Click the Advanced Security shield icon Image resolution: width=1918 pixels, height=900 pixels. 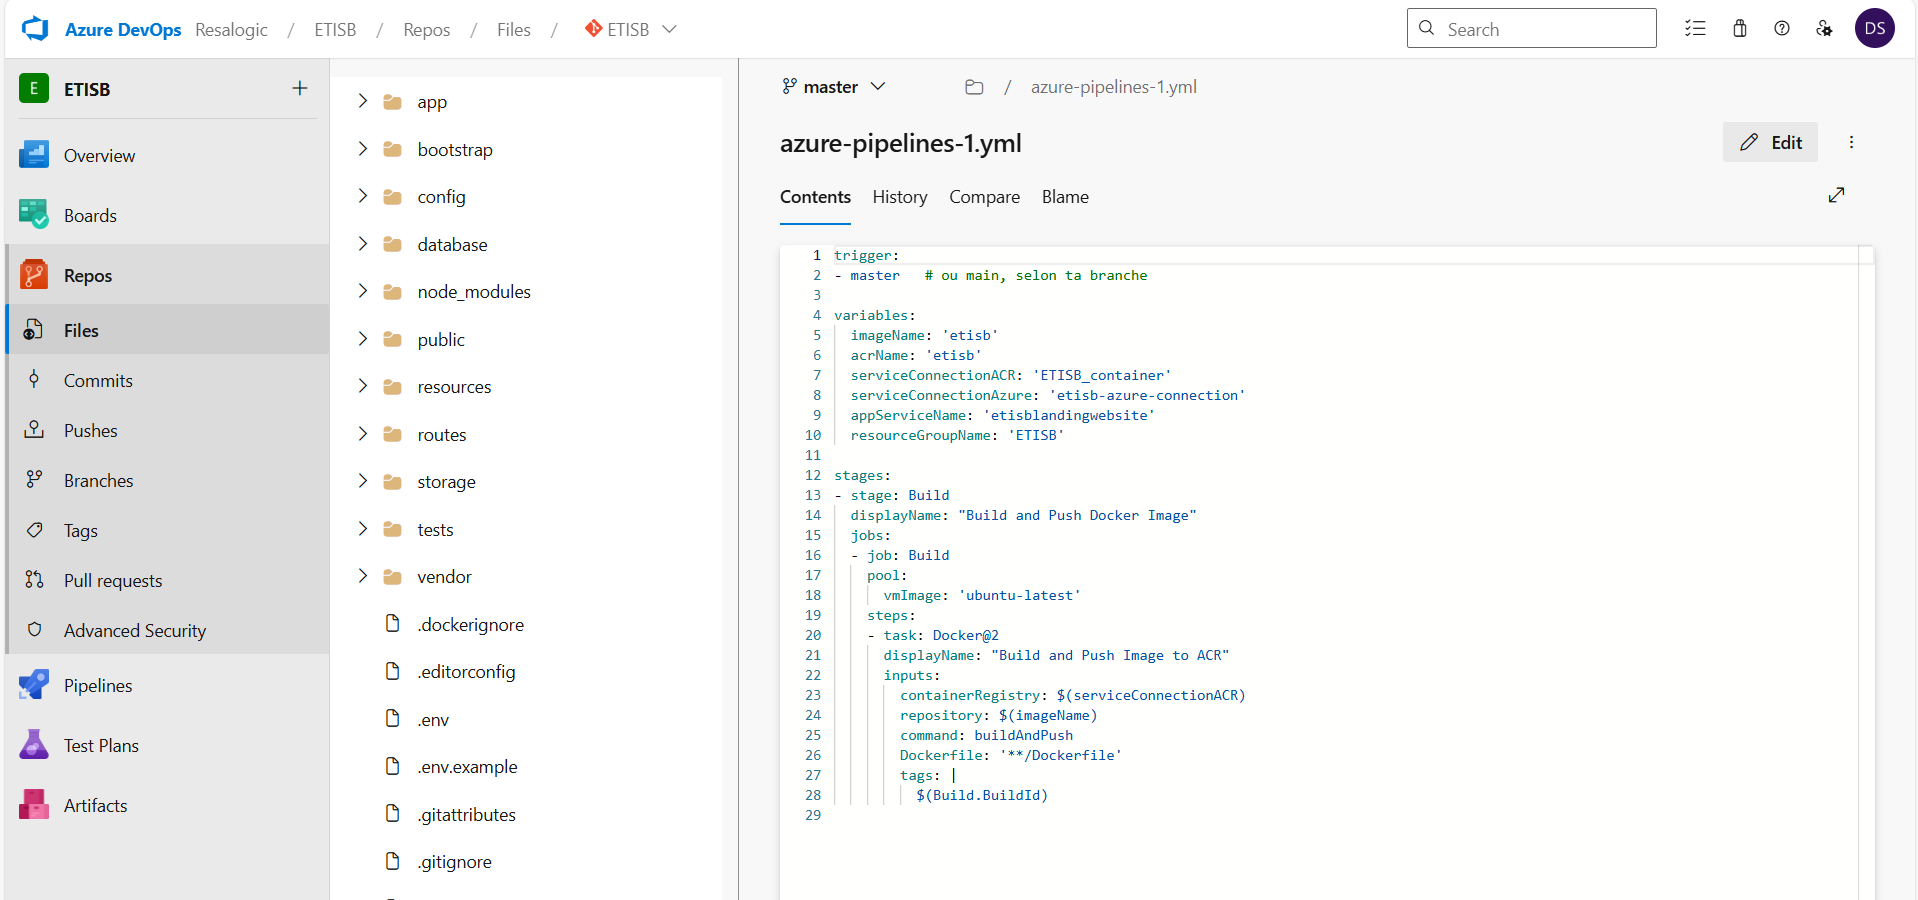34,630
